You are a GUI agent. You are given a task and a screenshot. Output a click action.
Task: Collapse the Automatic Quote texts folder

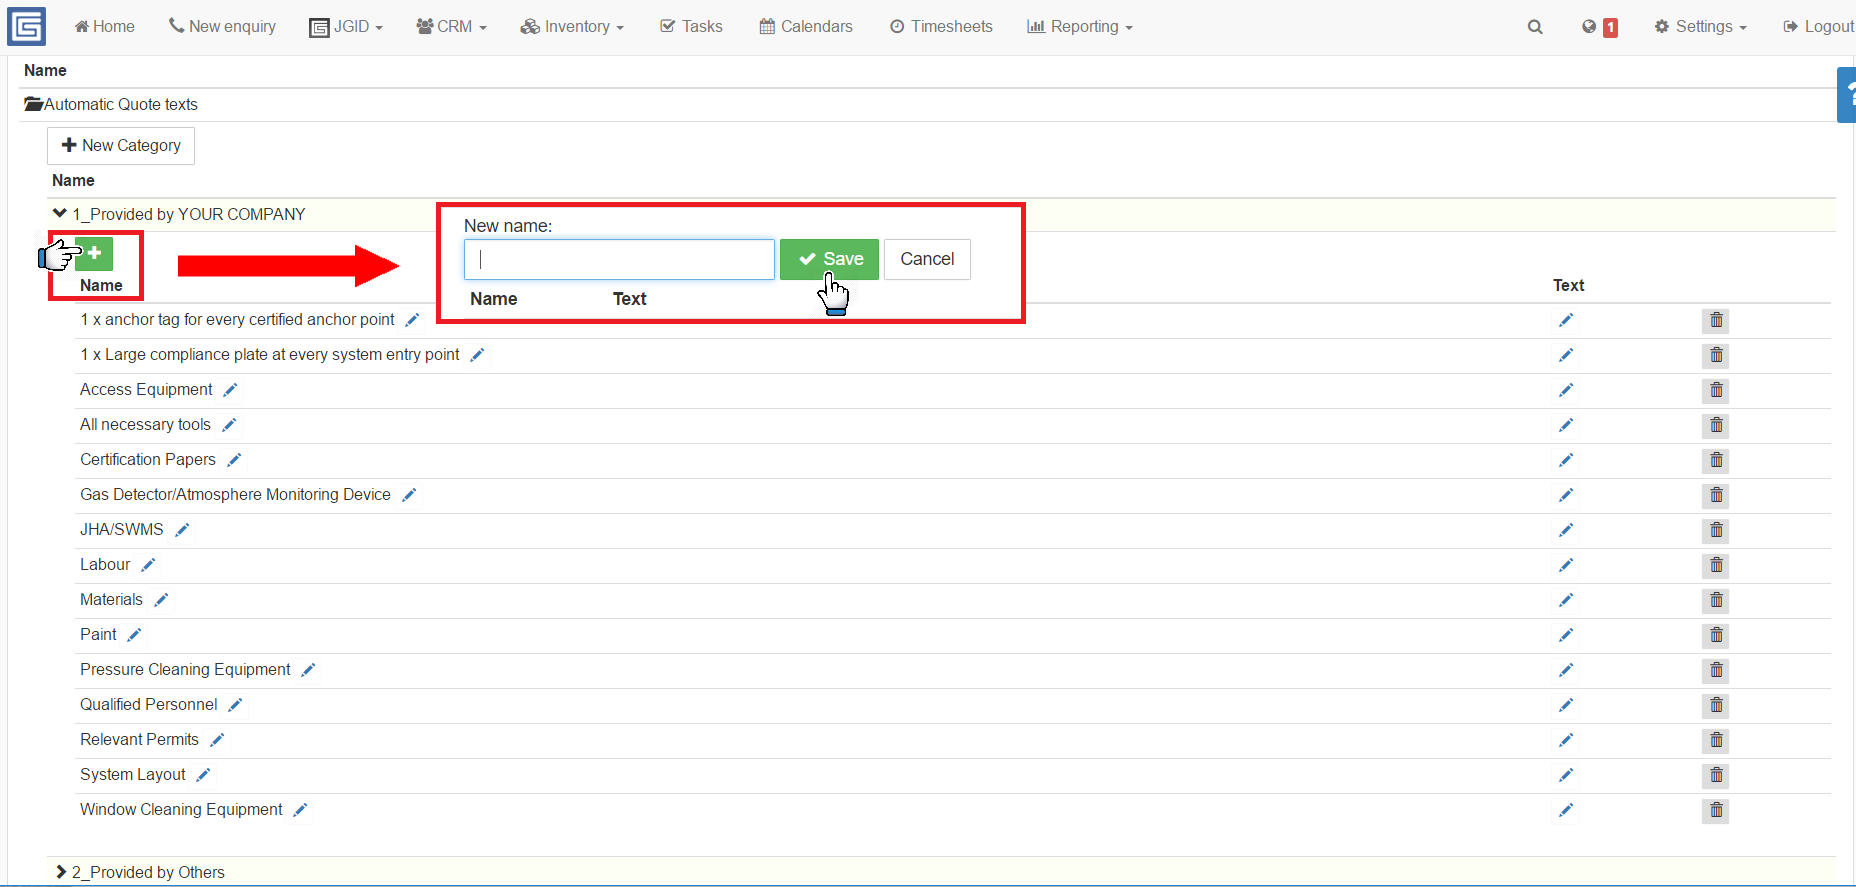click(x=33, y=104)
